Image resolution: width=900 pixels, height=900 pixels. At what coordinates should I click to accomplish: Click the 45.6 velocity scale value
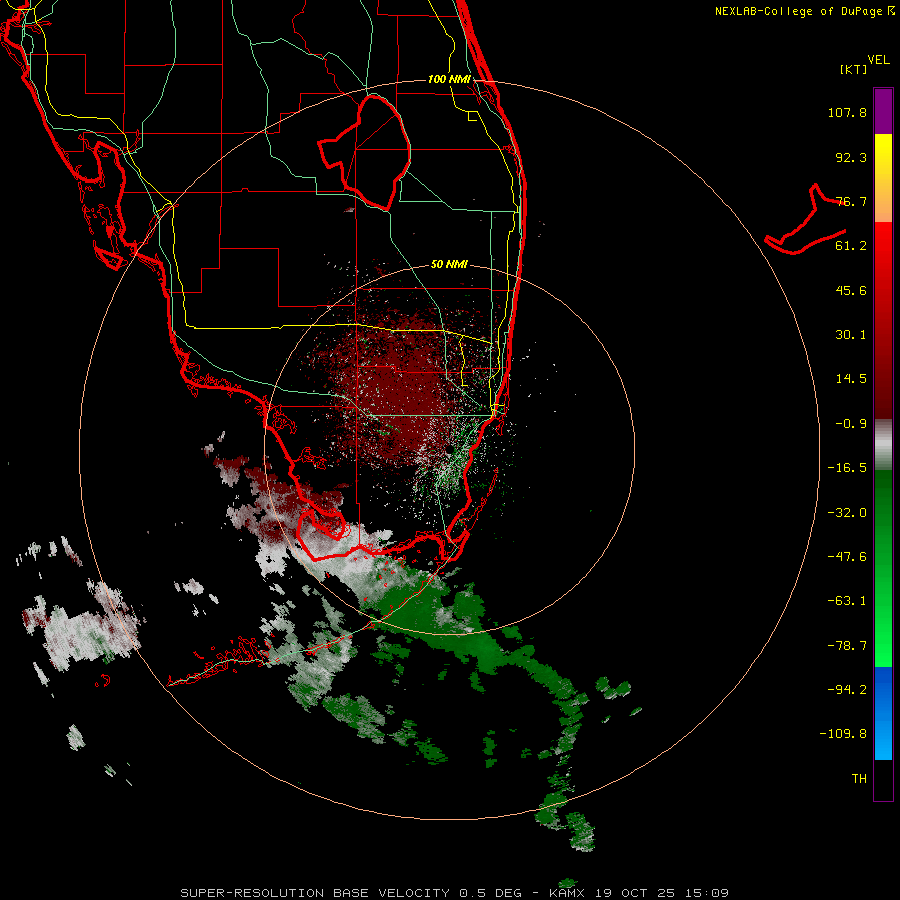[851, 290]
